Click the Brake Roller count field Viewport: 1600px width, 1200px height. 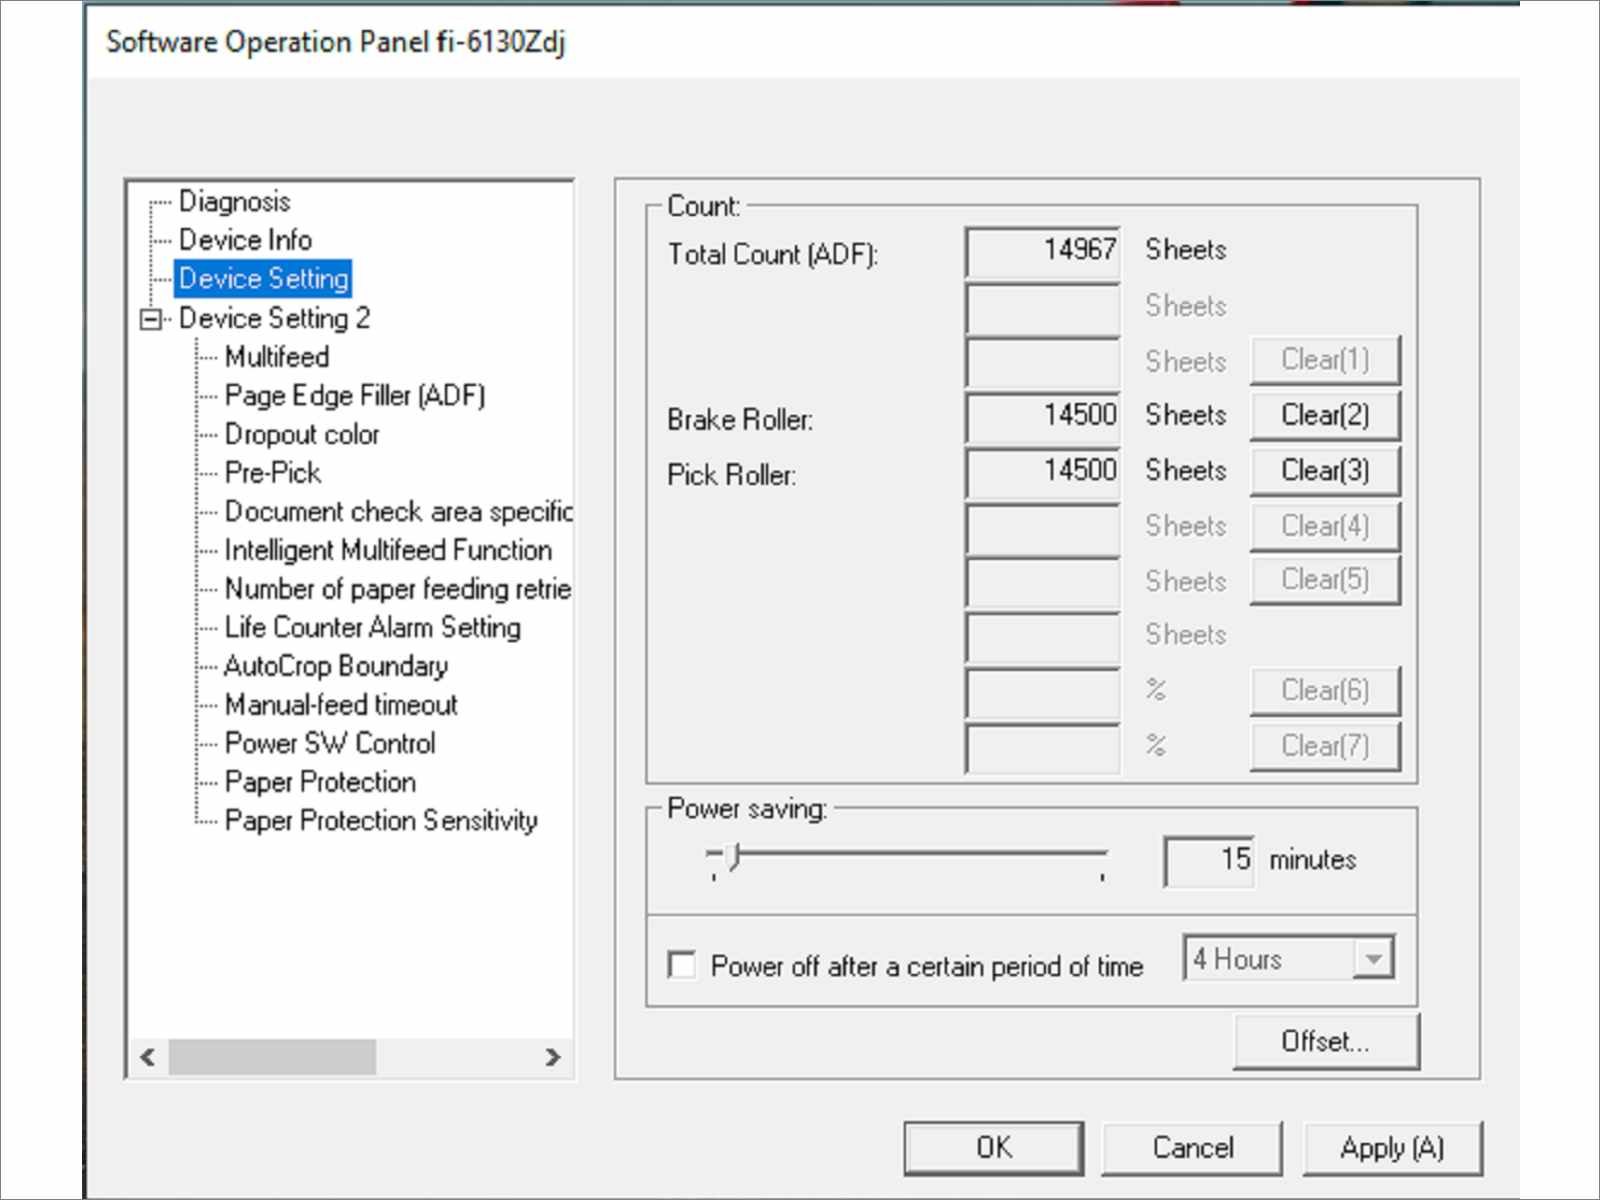1042,417
